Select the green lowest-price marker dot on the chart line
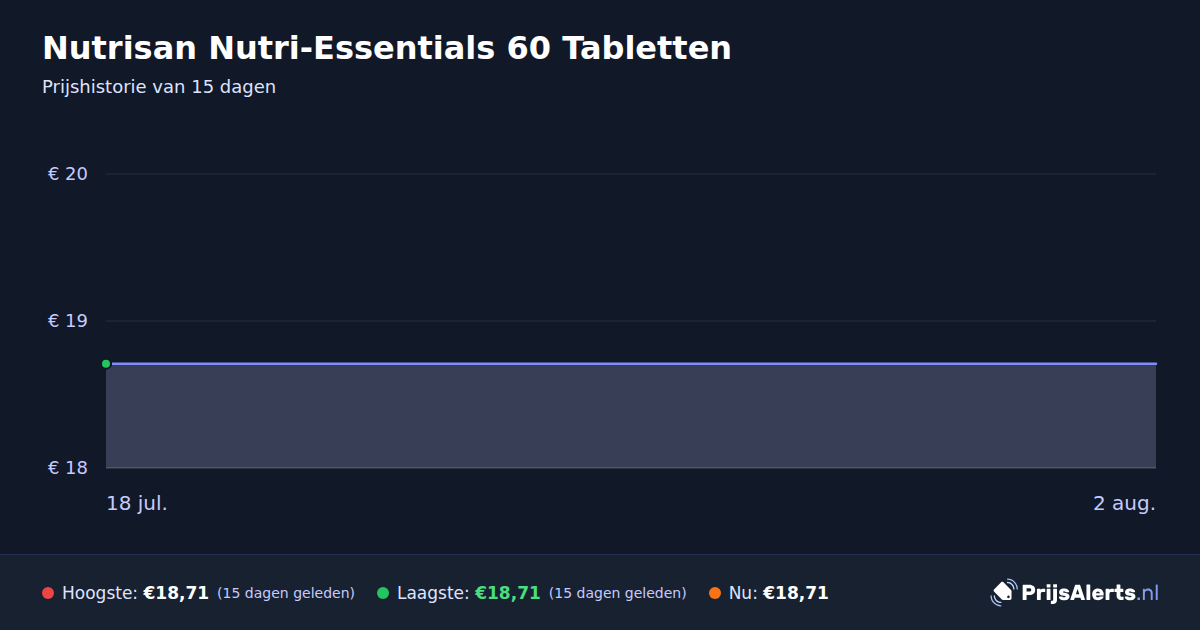 106,364
